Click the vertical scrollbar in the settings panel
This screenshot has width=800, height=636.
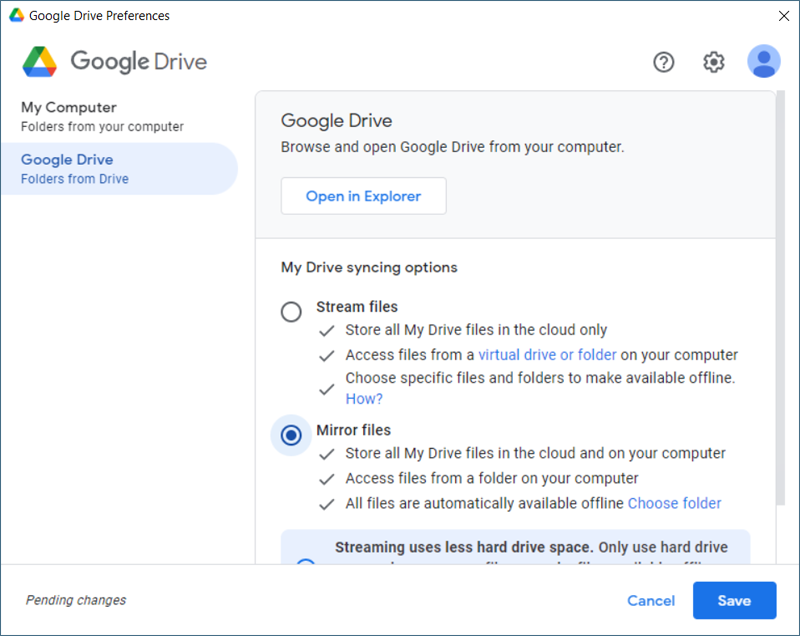[780, 298]
